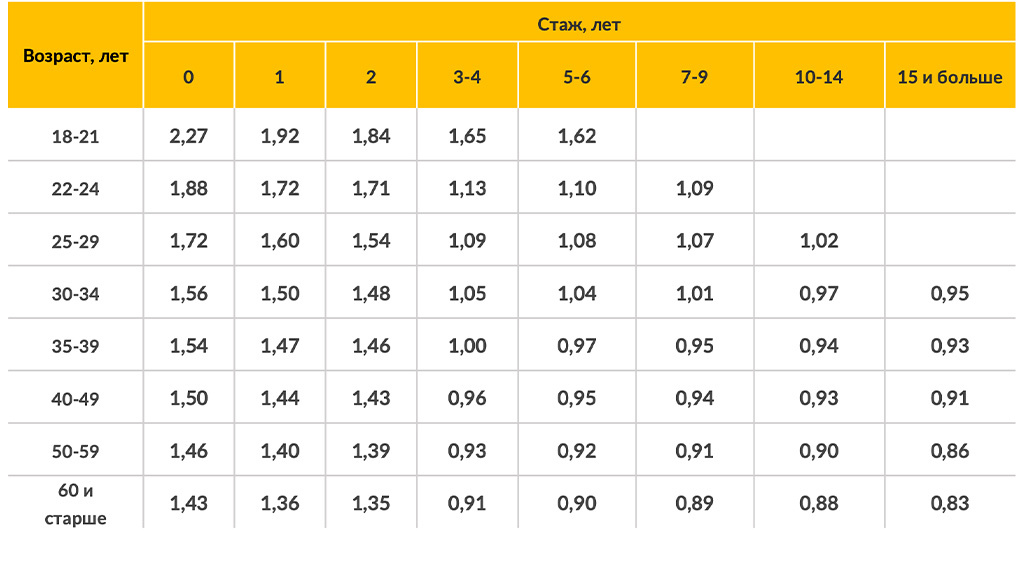This screenshot has height=577, width=1024.
Task: Click the 0,86 cell in row 50-59
Action: coord(949,451)
